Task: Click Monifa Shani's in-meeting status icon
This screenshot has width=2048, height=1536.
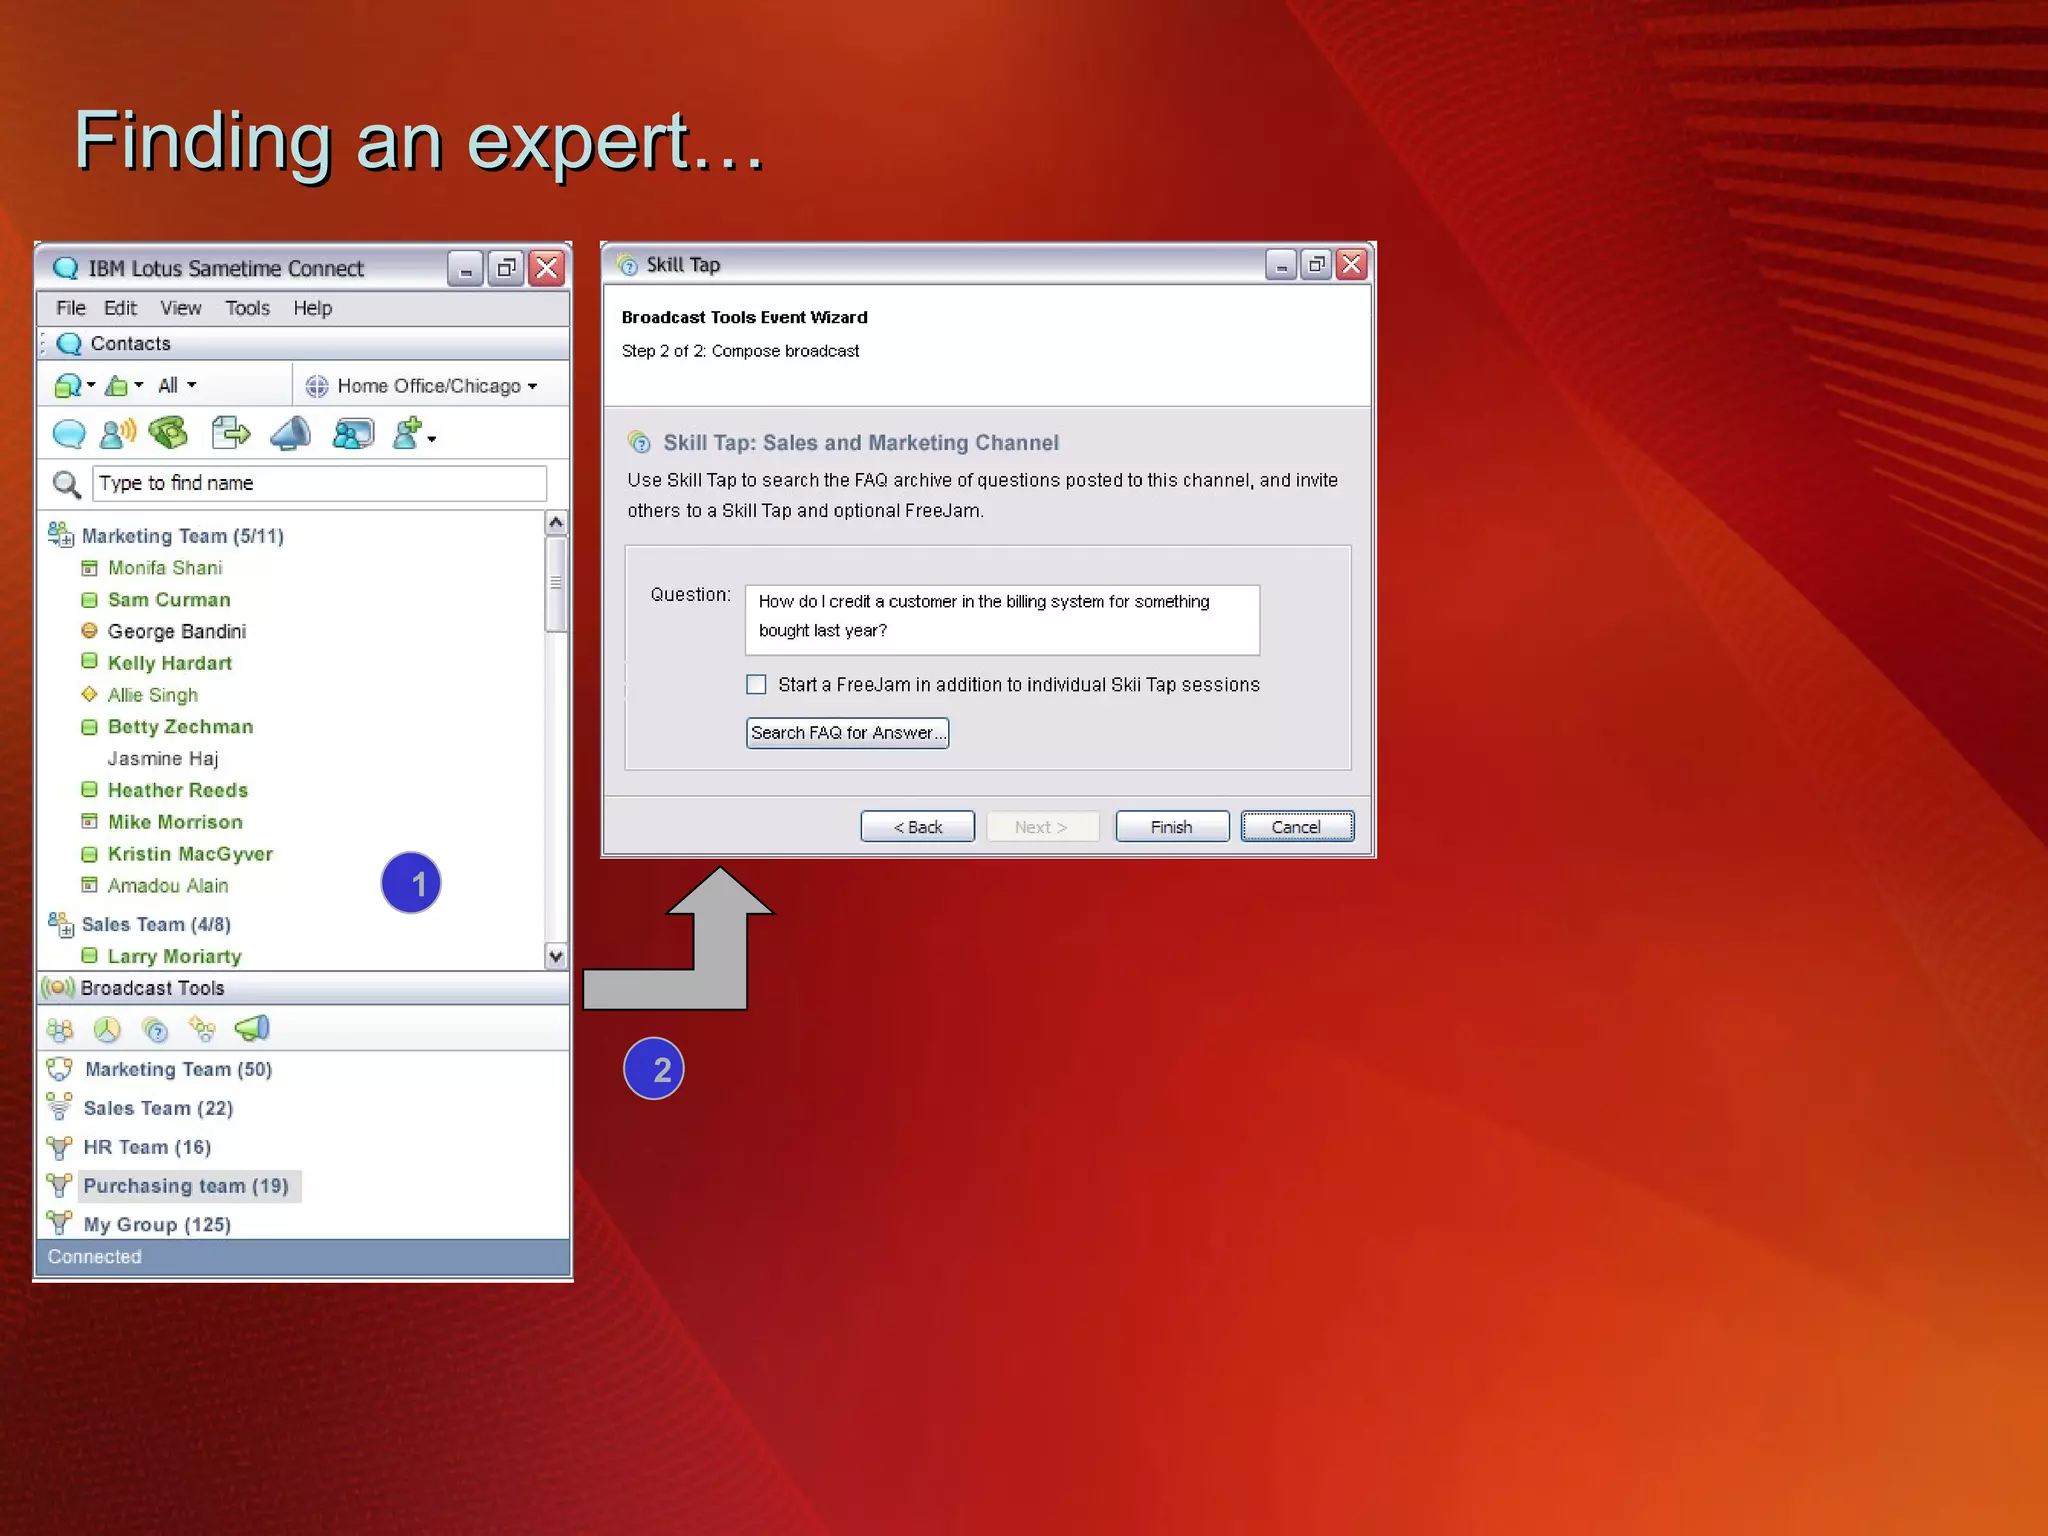Action: (x=89, y=568)
